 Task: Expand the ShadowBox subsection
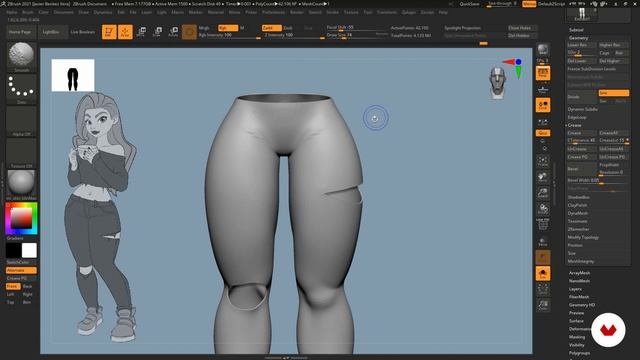coord(579,197)
